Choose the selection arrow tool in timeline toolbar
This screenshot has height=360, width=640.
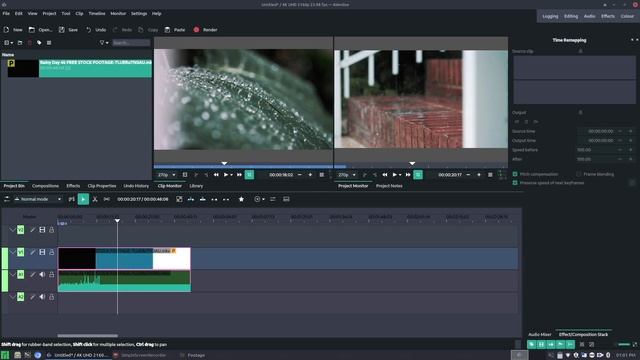83,199
